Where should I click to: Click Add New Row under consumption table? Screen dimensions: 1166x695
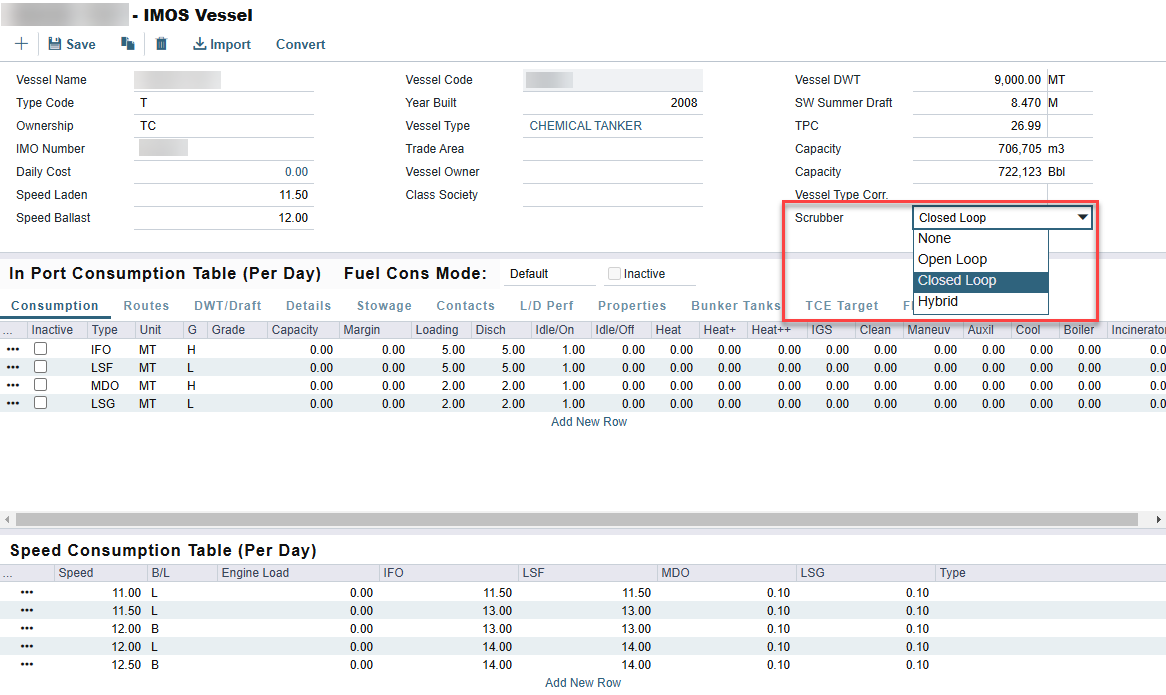[589, 422]
